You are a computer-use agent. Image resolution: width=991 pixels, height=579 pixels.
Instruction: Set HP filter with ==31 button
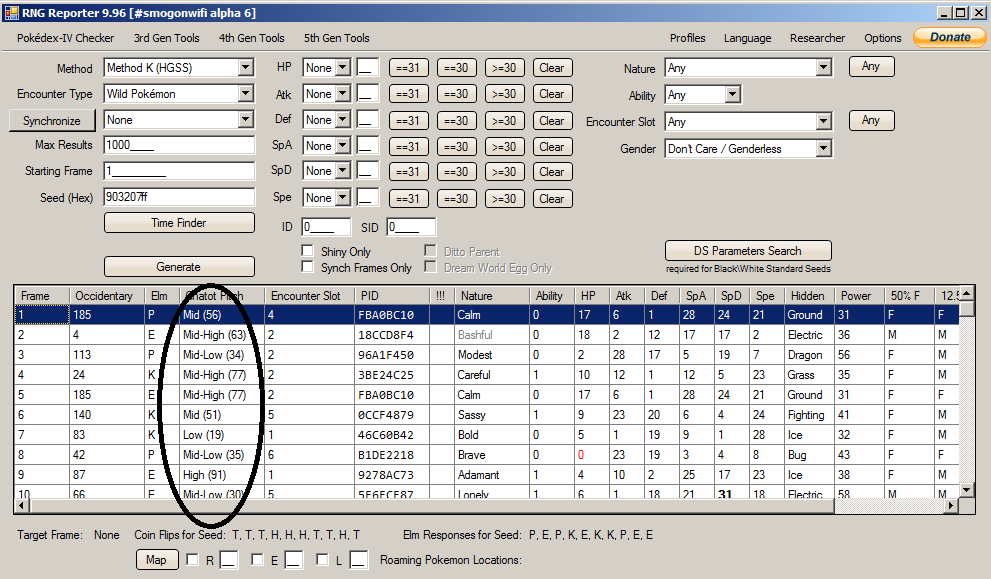point(408,68)
